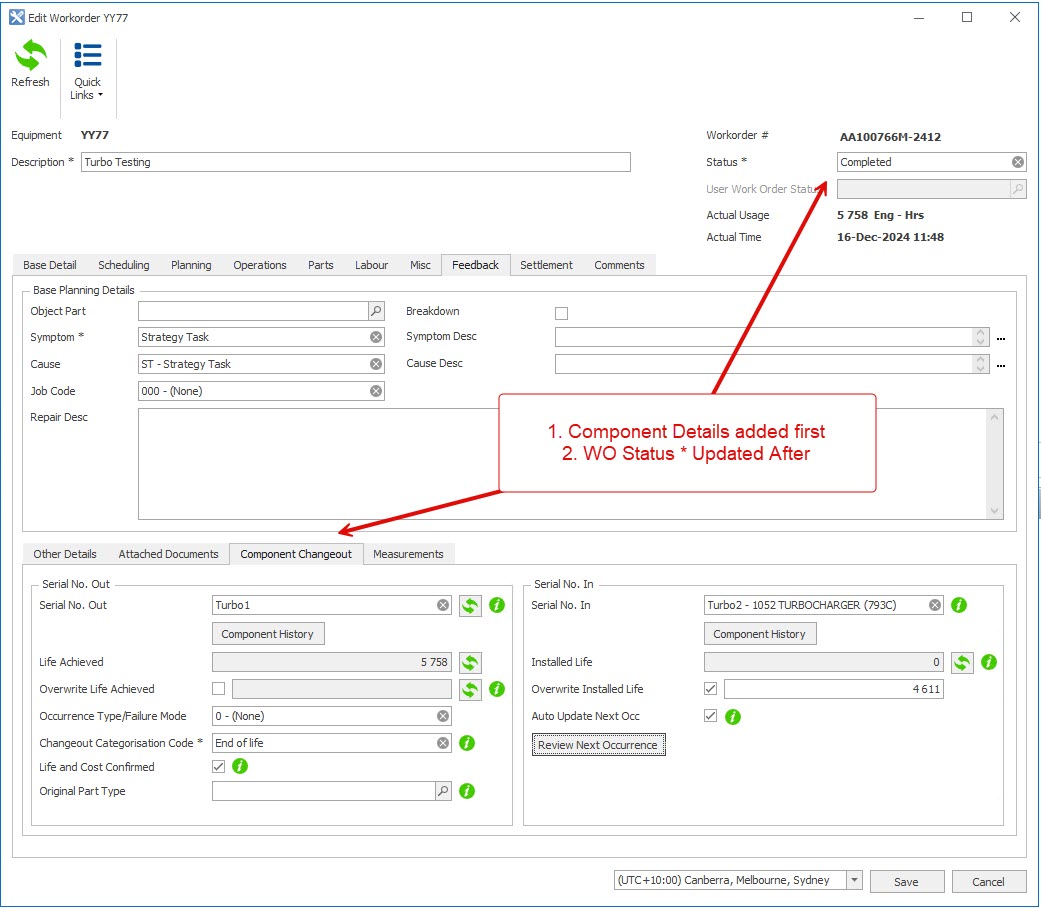The height and width of the screenshot is (908, 1041).
Task: Refresh the Life Achieved value
Action: [470, 662]
